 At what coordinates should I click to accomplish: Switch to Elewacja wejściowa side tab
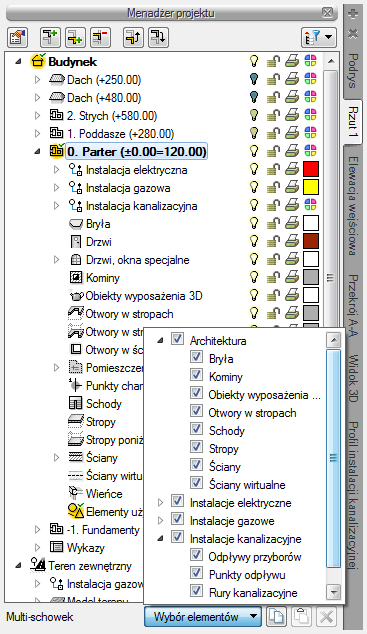353,206
